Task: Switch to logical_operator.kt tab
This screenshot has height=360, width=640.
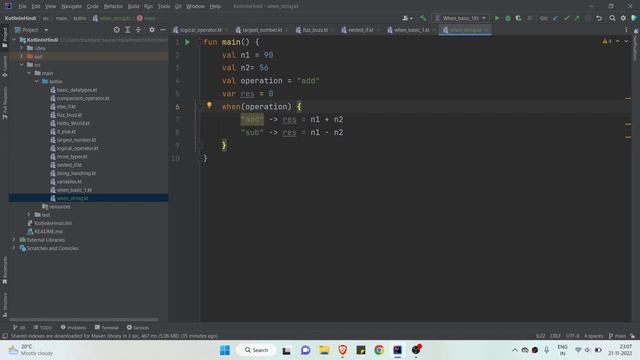Action: pos(200,30)
